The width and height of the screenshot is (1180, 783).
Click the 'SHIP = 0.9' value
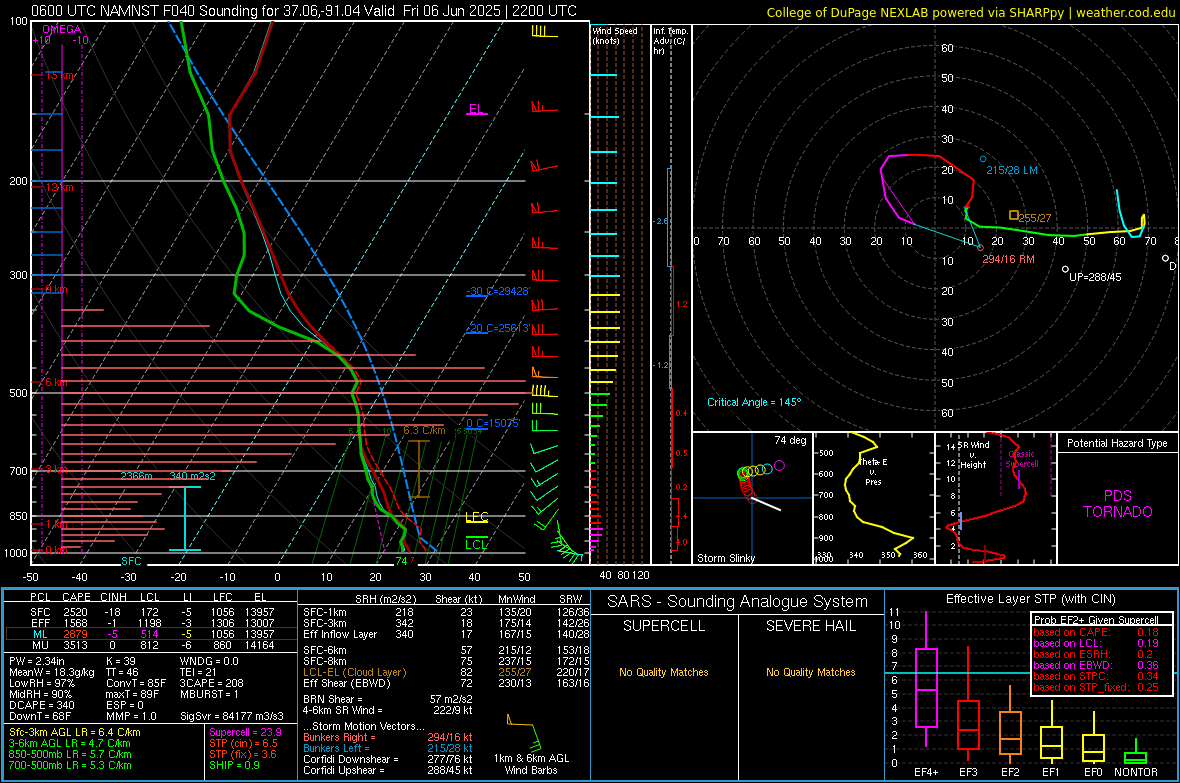[234, 765]
